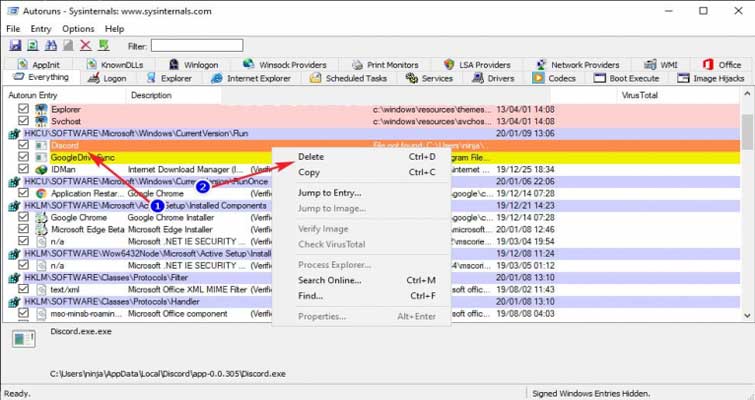This screenshot has width=755, height=400.
Task: Click the registry icon for HKCU Run key
Action: click(14, 134)
